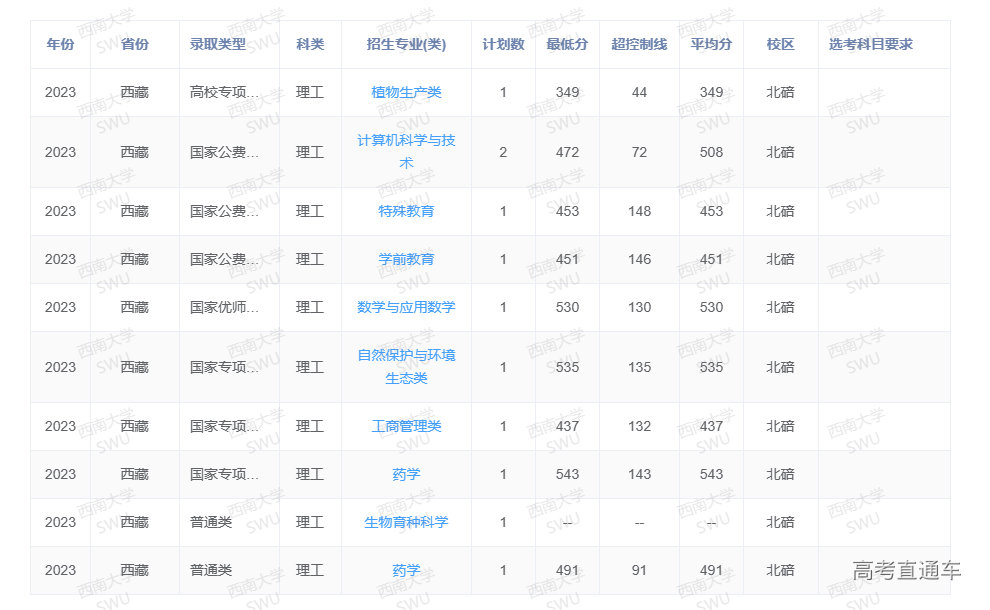990x610 pixels.
Task: Open 药学 link in the 国家专项 row
Action: 406,474
